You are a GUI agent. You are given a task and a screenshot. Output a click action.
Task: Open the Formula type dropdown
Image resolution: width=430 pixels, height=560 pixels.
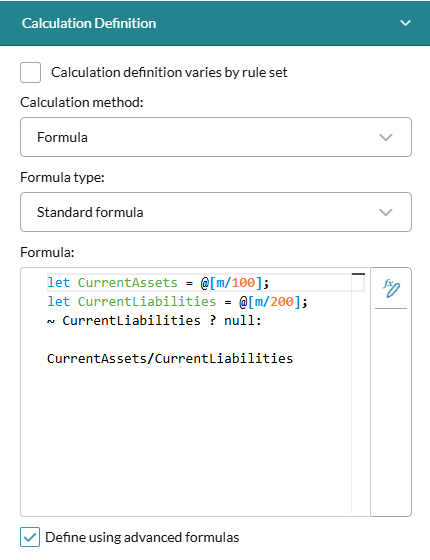click(x=216, y=212)
